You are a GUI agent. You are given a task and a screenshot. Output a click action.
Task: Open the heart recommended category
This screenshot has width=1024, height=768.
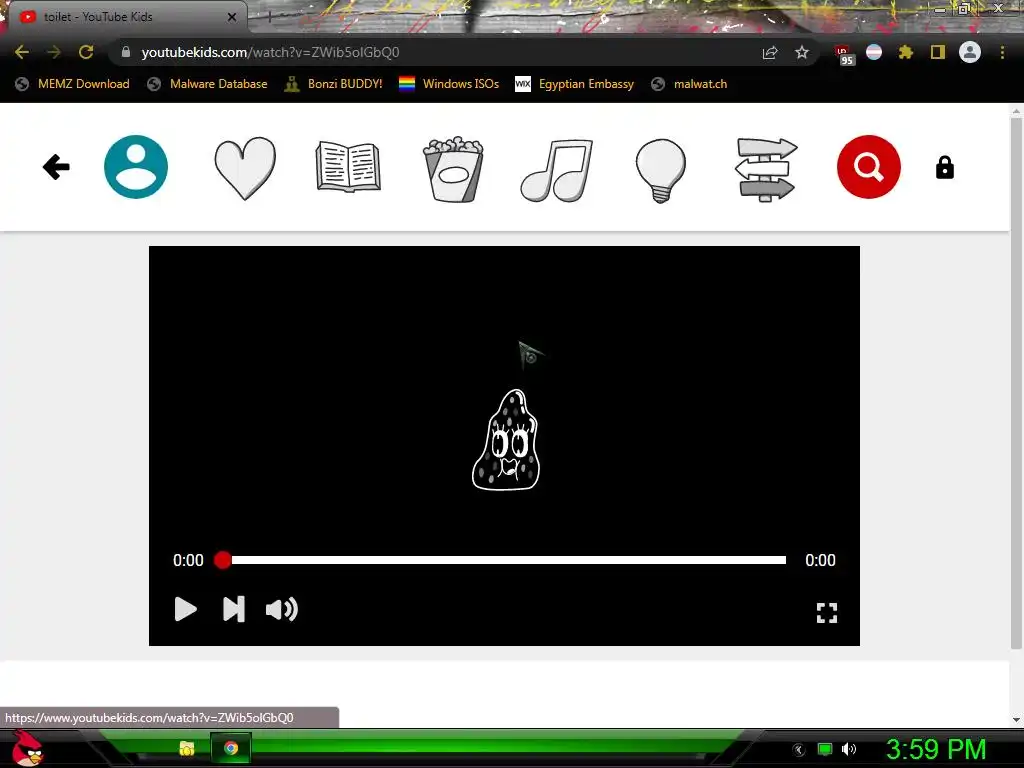pos(245,168)
